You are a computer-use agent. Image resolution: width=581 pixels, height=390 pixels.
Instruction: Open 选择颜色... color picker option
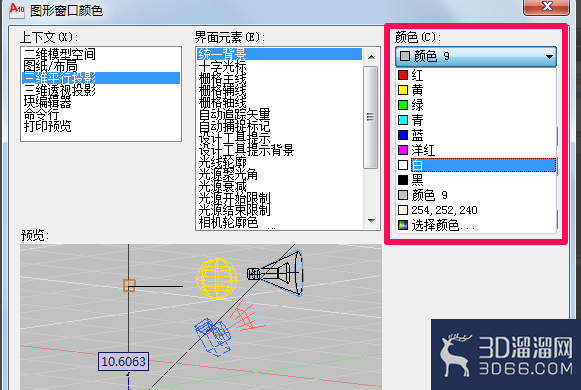coord(476,225)
